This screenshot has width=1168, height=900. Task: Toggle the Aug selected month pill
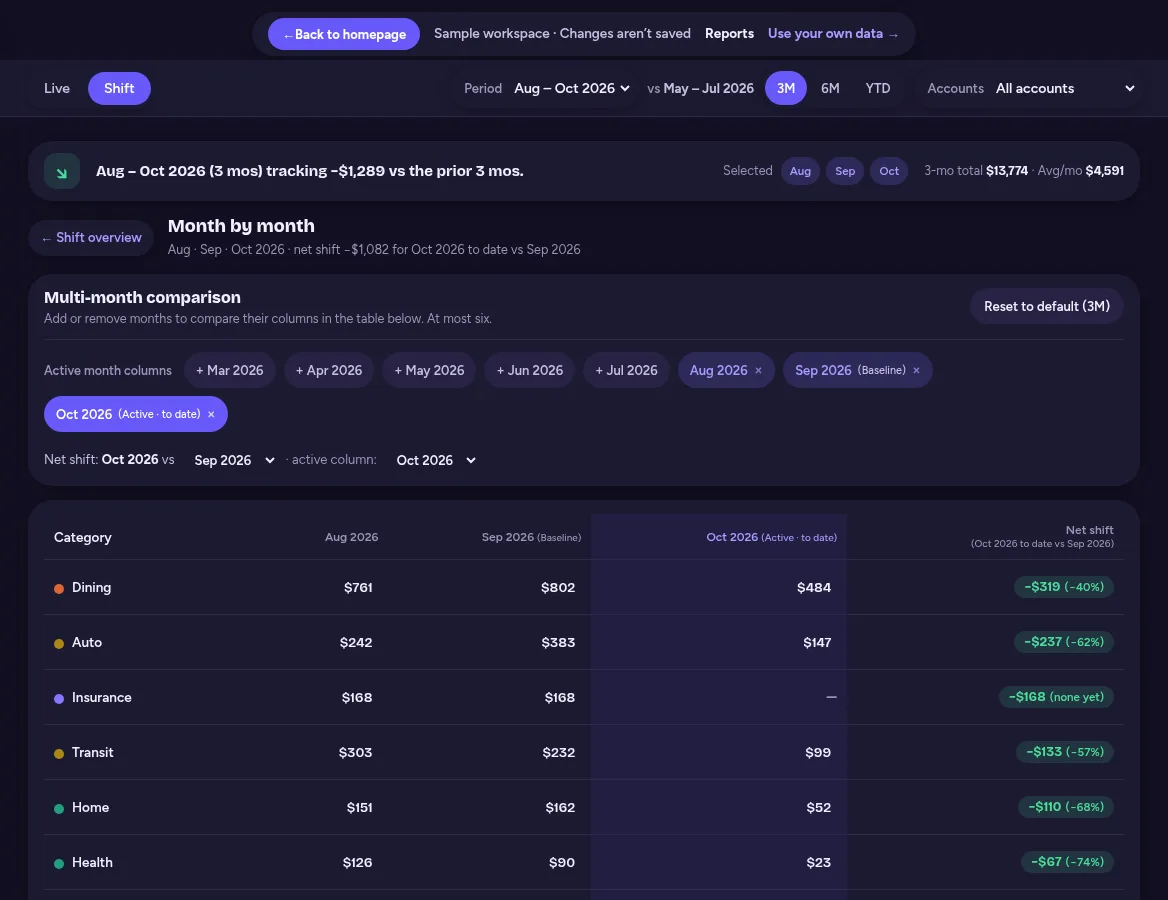(800, 171)
